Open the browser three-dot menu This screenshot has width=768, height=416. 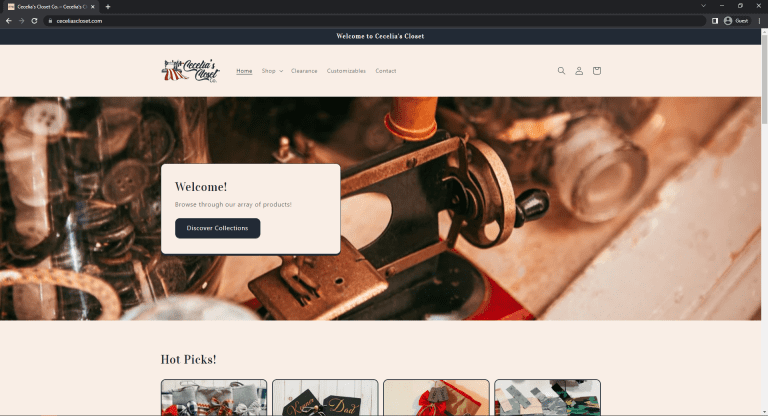click(x=759, y=20)
